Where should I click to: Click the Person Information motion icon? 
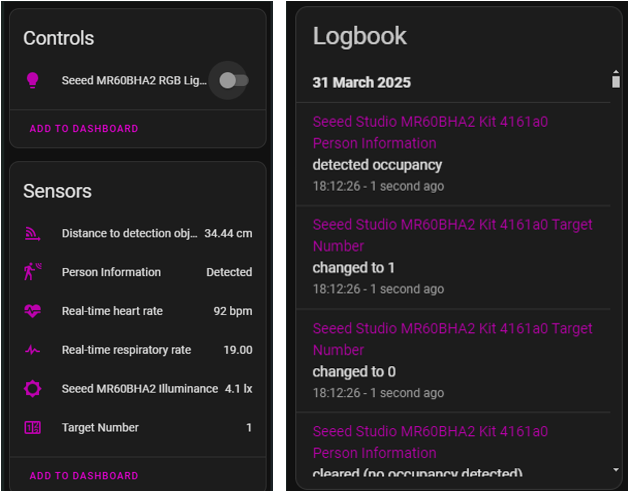click(x=32, y=272)
